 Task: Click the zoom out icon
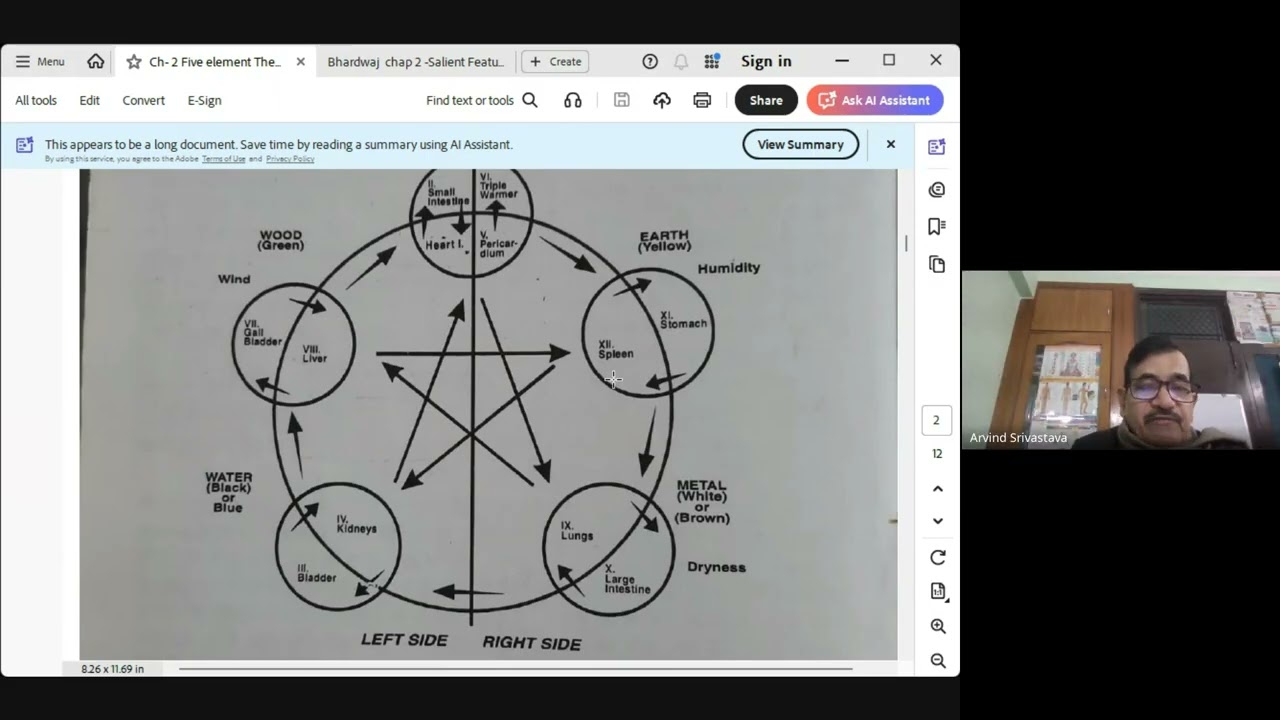click(938, 660)
